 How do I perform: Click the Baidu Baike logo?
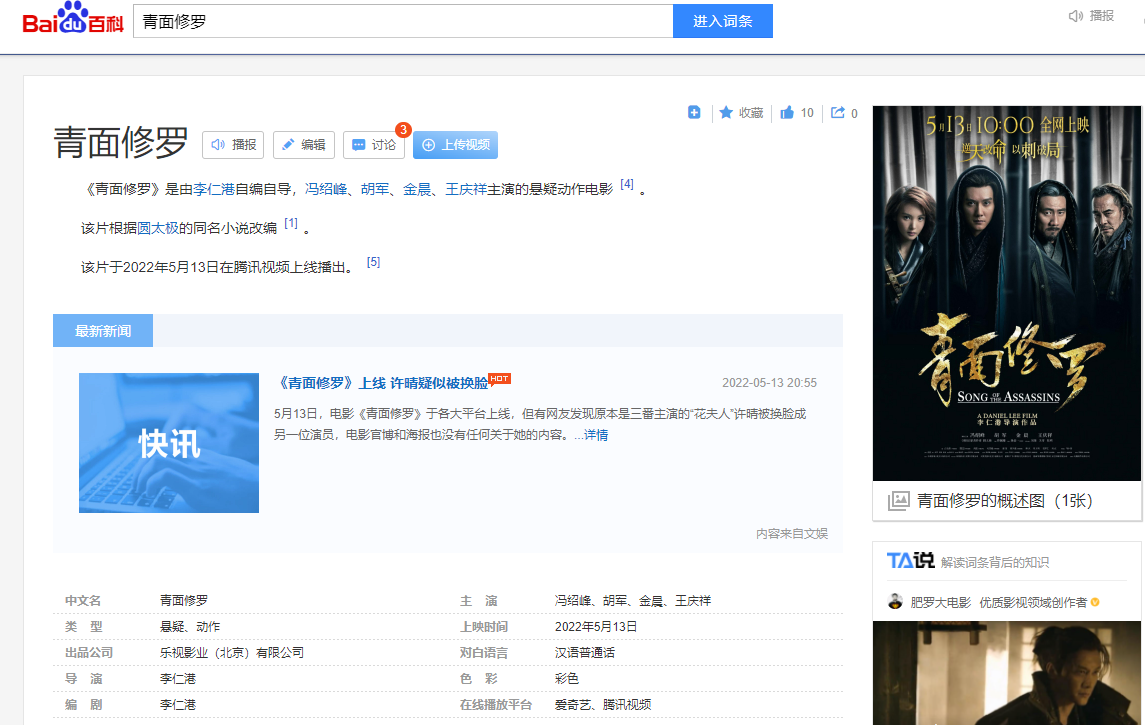[x=73, y=18]
